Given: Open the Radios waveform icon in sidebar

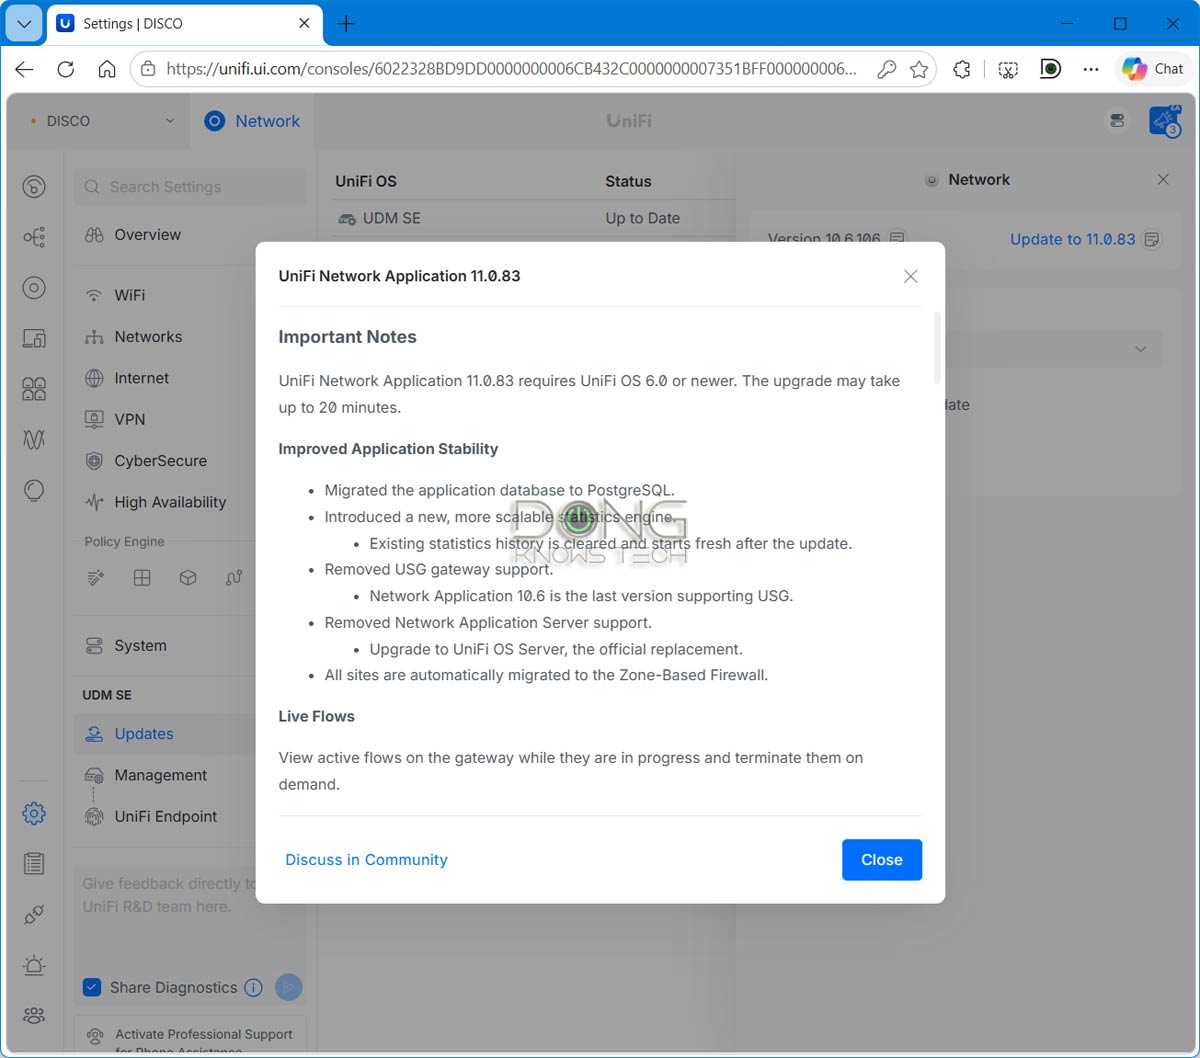Looking at the screenshot, I should point(34,439).
